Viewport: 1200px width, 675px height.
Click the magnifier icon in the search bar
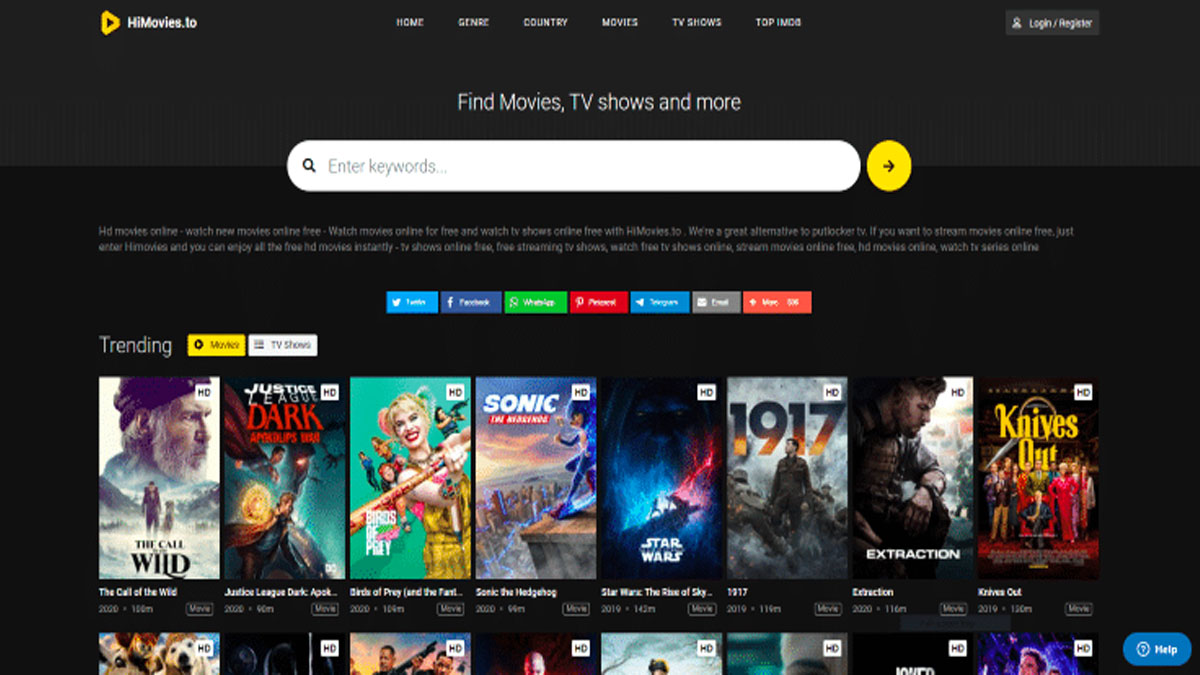[310, 166]
